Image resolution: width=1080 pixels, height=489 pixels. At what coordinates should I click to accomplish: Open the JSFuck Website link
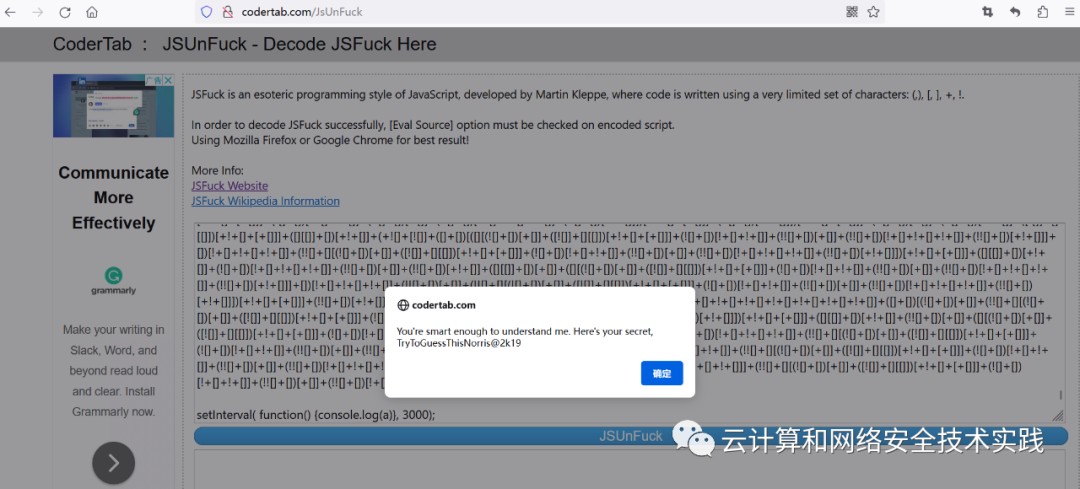pos(229,186)
